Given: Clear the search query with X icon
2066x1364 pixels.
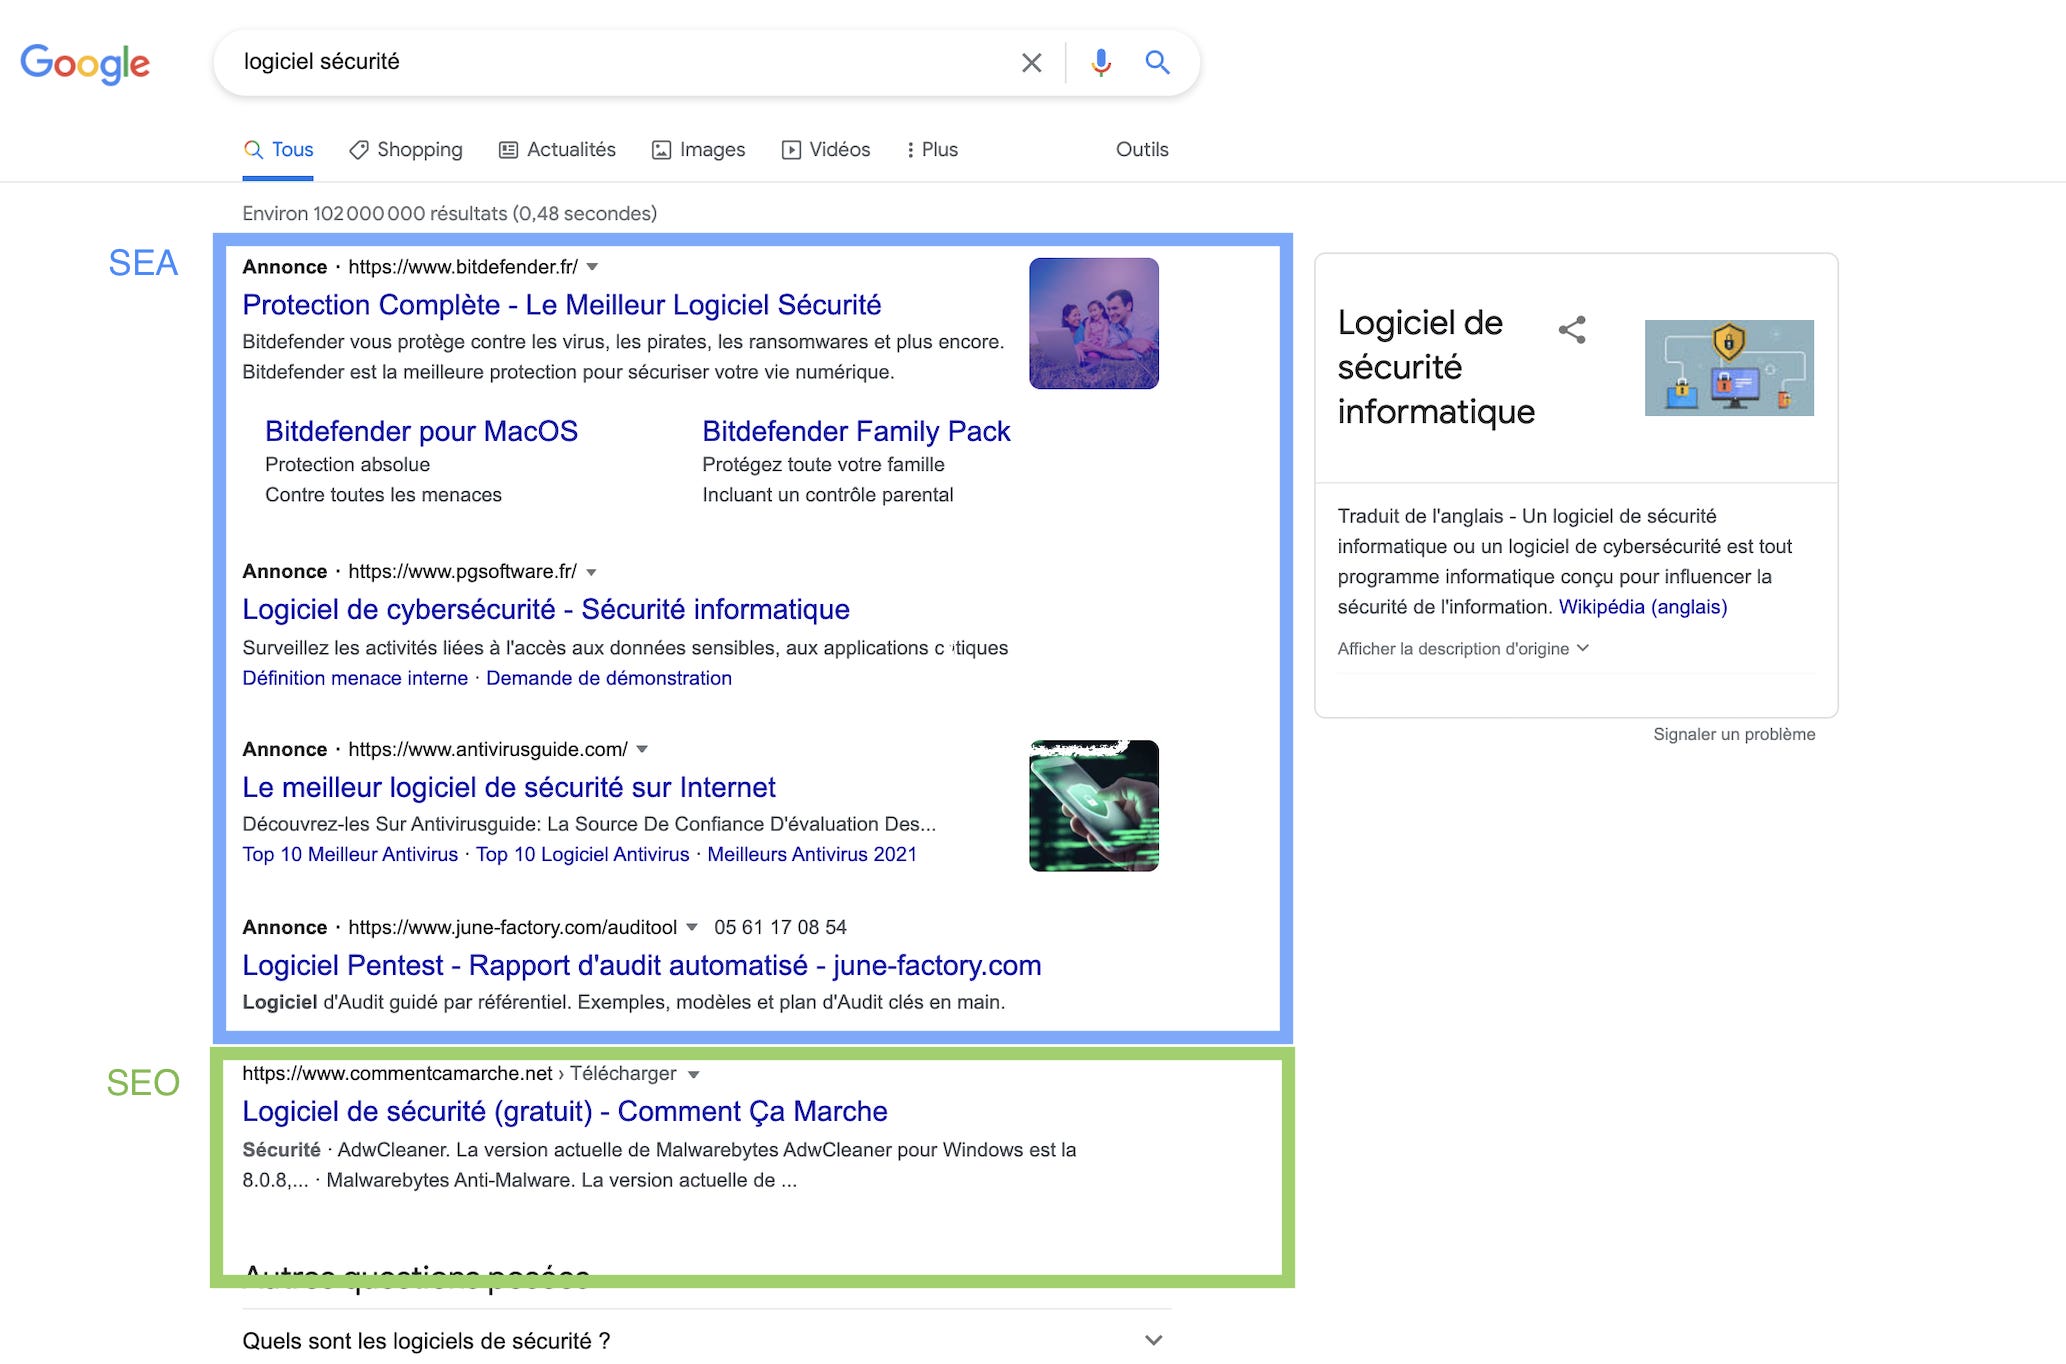Looking at the screenshot, I should click(1031, 63).
